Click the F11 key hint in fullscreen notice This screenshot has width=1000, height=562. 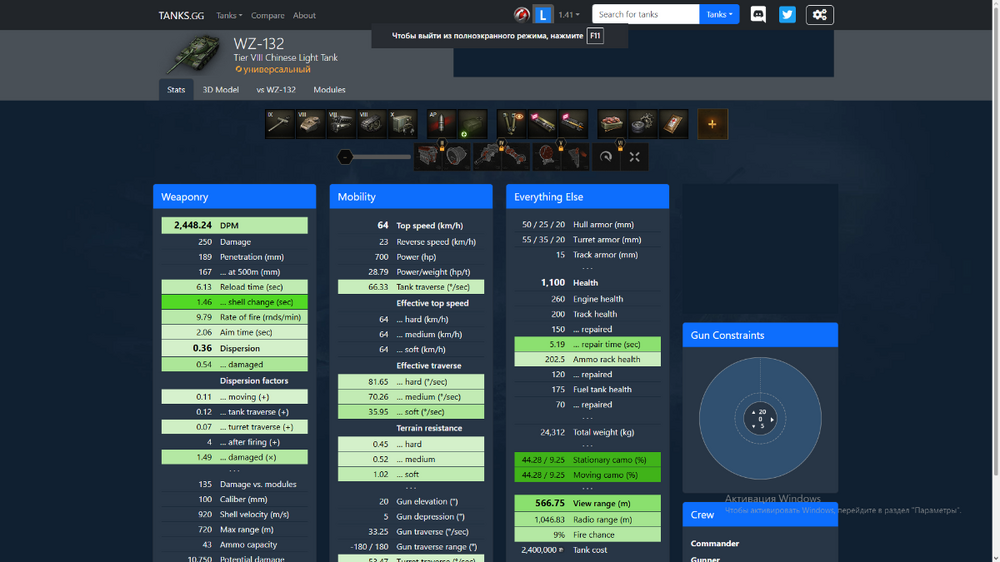coord(595,36)
